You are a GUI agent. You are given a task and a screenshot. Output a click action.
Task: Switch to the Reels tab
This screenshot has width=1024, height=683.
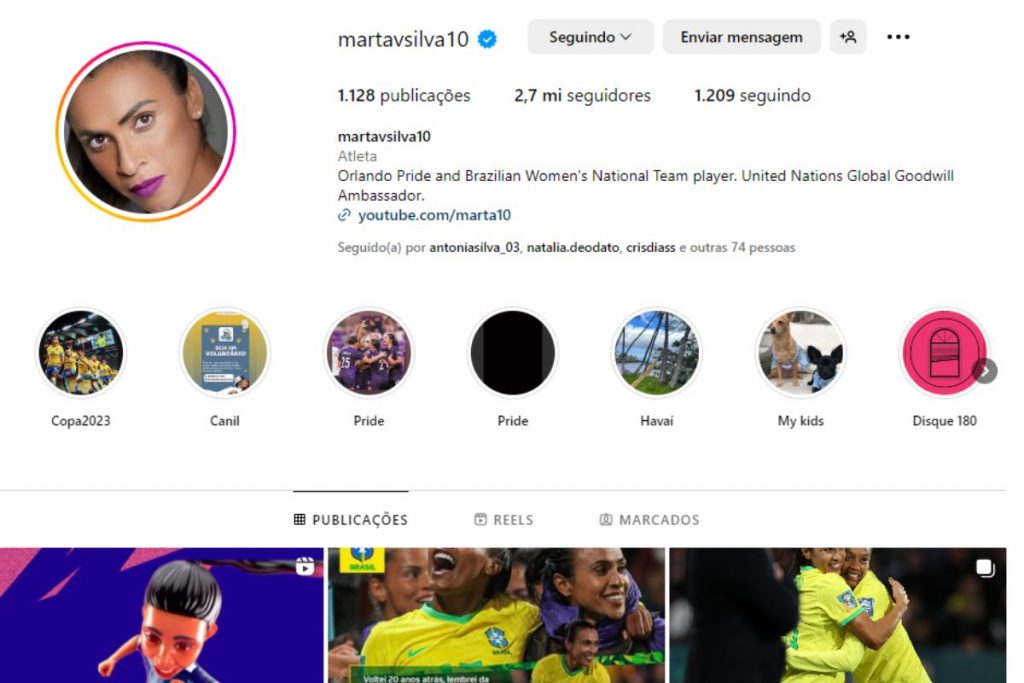(504, 520)
